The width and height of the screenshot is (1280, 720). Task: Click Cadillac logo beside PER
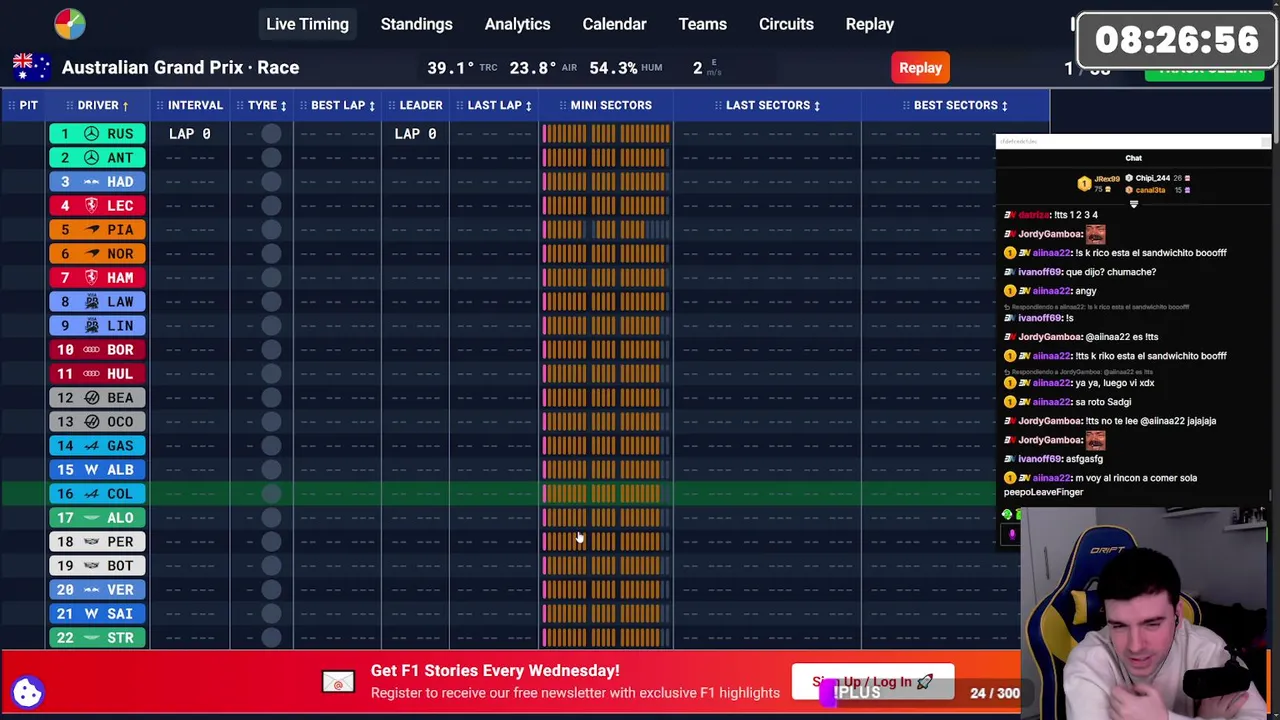(x=92, y=542)
